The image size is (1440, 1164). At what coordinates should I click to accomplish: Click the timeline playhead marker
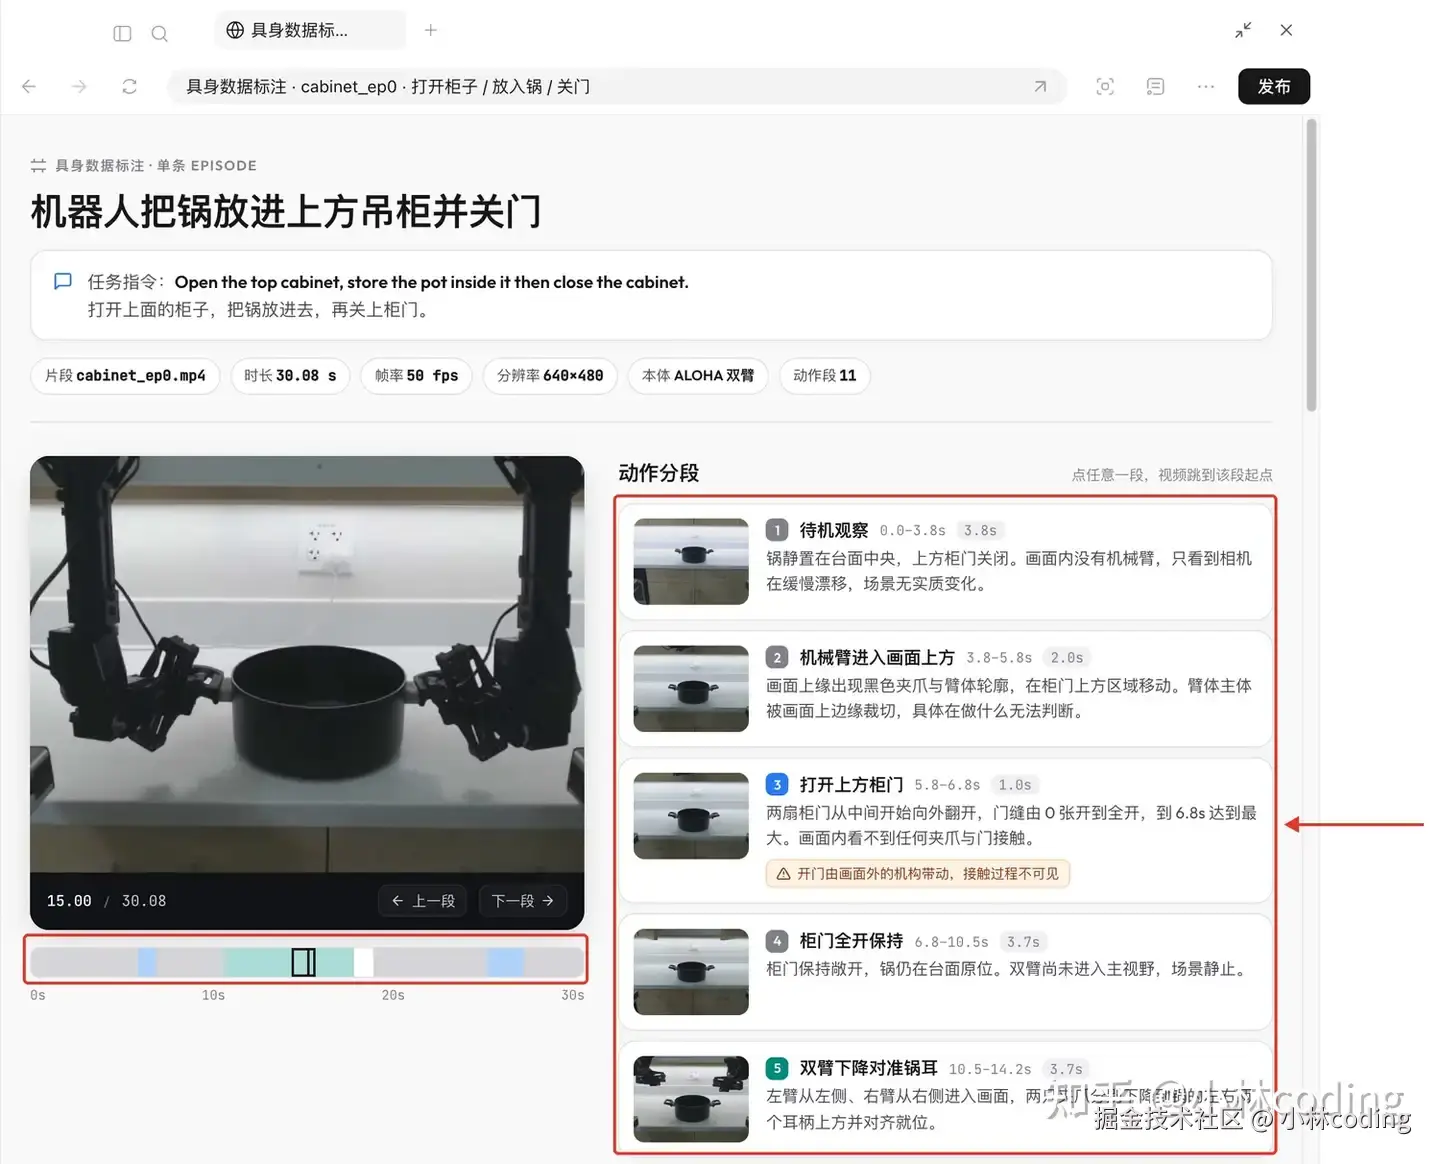pos(303,962)
